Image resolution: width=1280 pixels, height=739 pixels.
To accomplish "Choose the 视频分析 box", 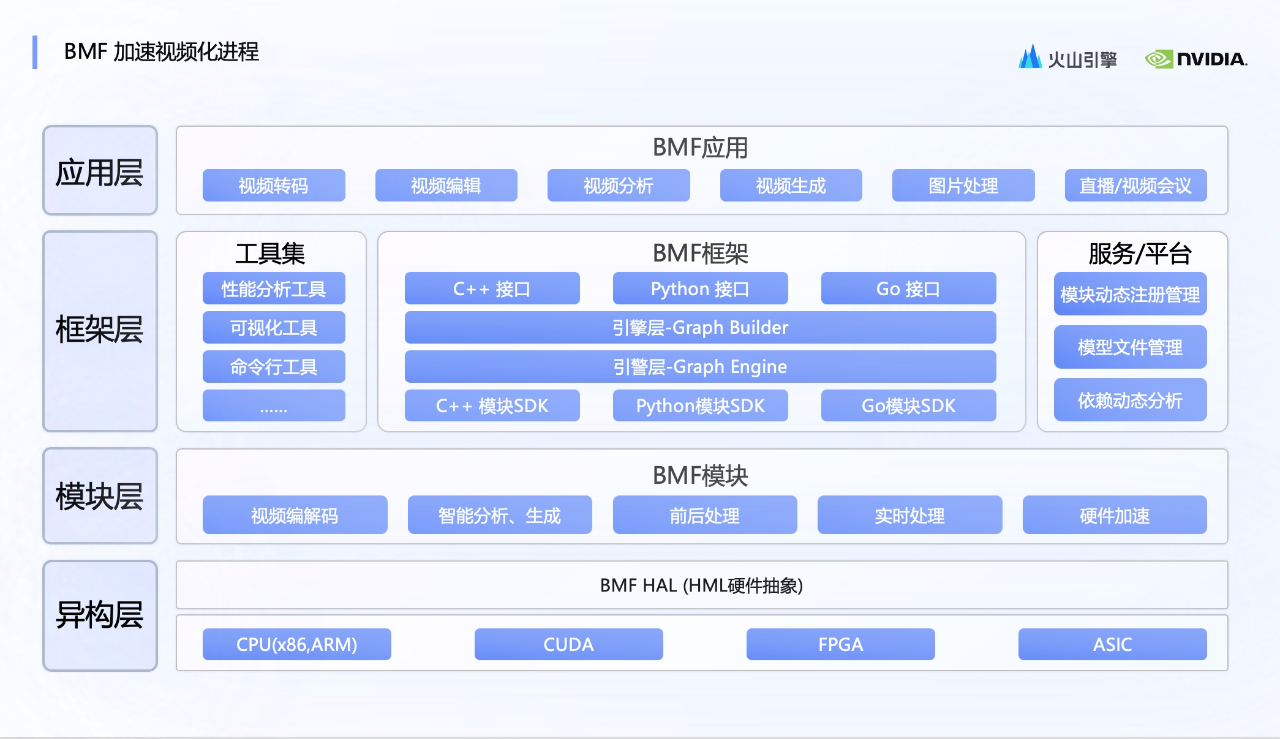I will (618, 186).
